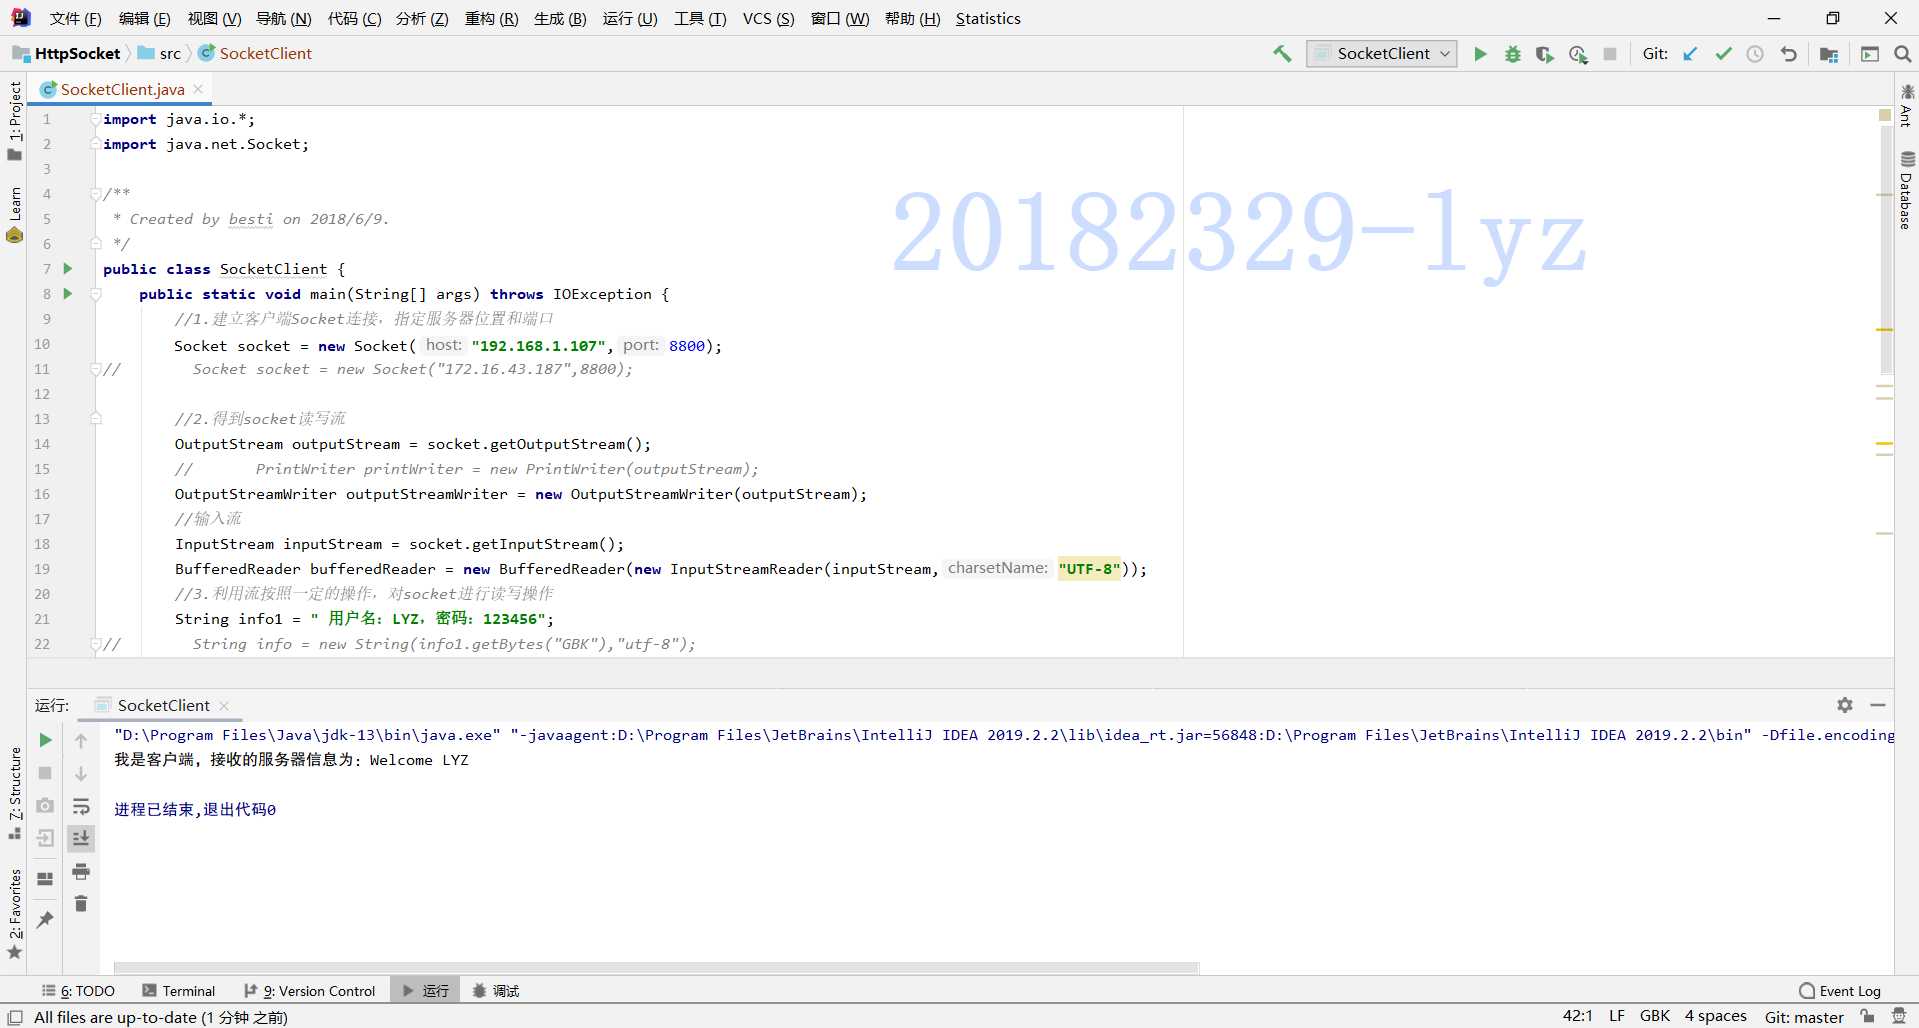This screenshot has width=1919, height=1028.
Task: Open the Ant side panel
Action: (1906, 105)
